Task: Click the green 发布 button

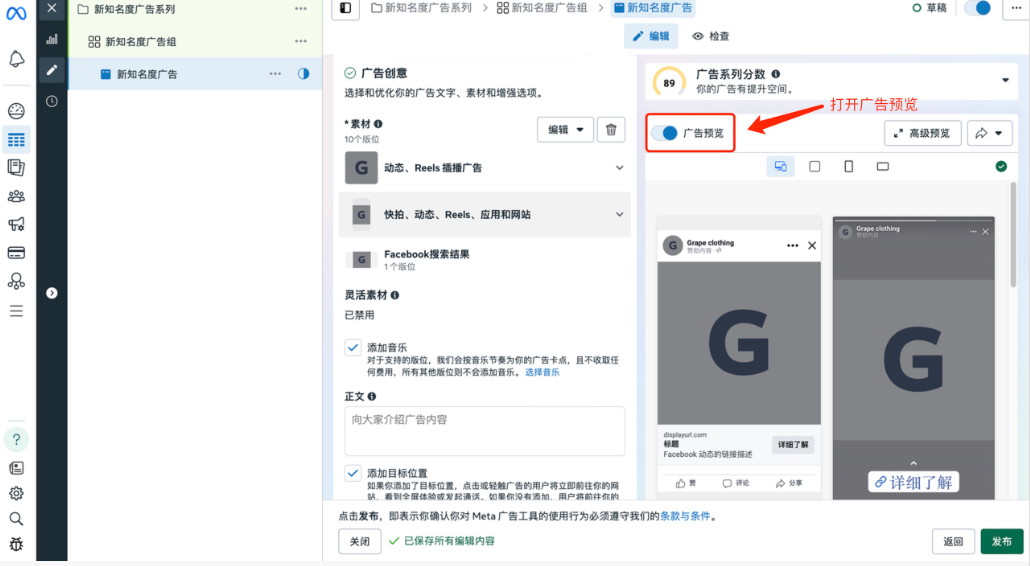Action: (1001, 541)
